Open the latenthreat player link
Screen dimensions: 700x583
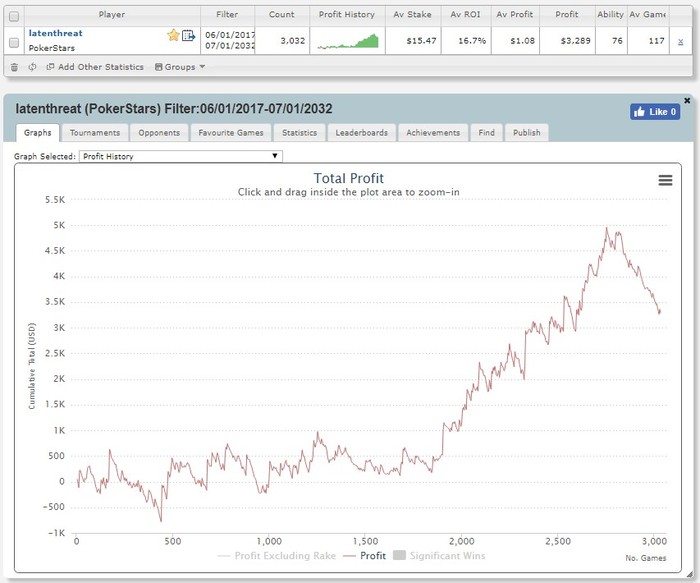point(55,33)
